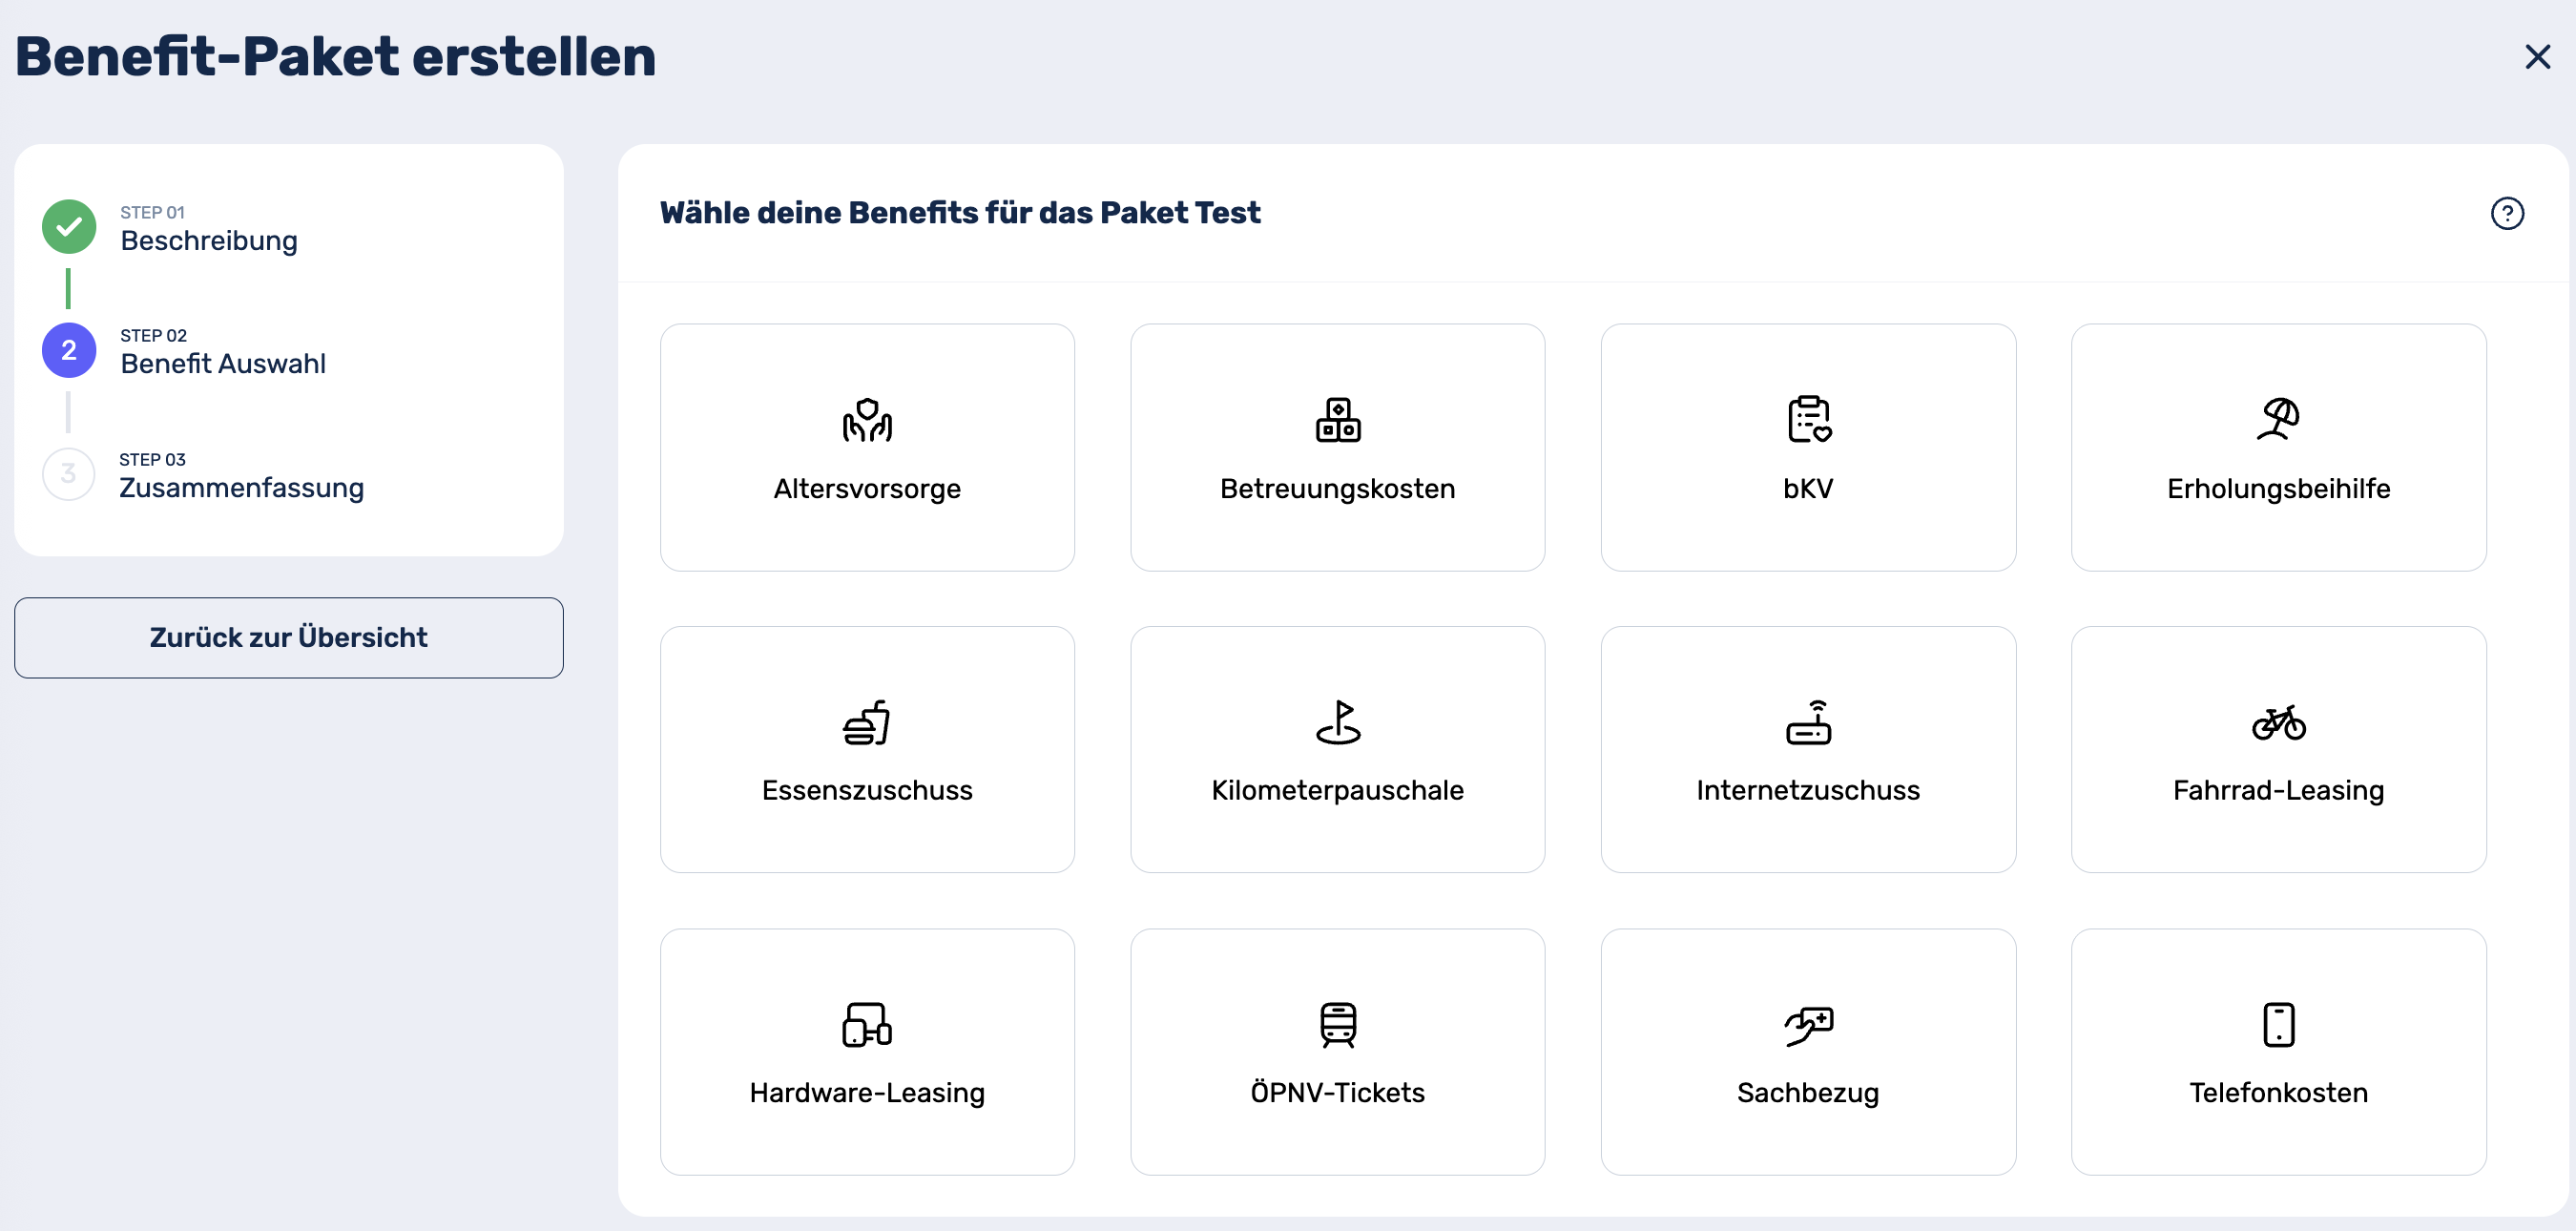
Task: Open the help question mark icon
Action: coord(2506,213)
